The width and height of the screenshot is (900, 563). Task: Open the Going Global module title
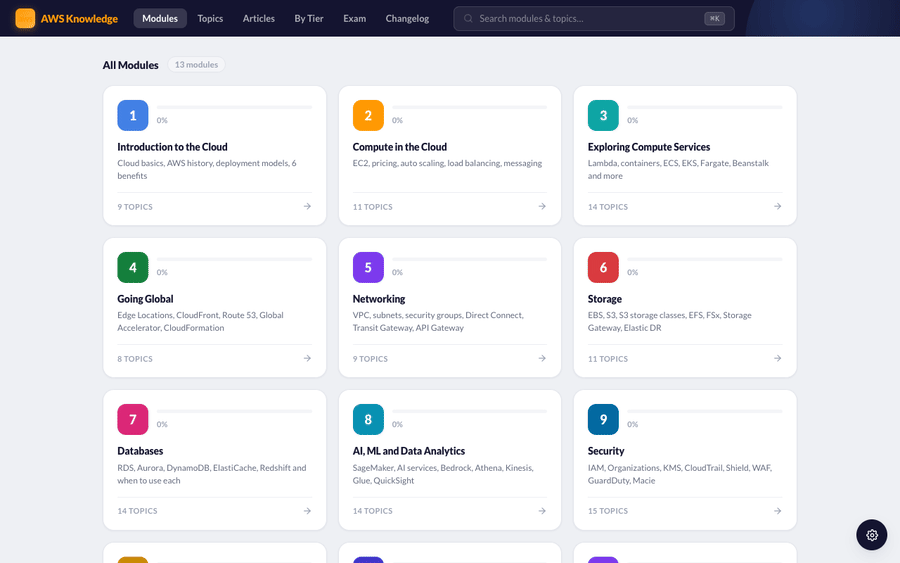[145, 299]
